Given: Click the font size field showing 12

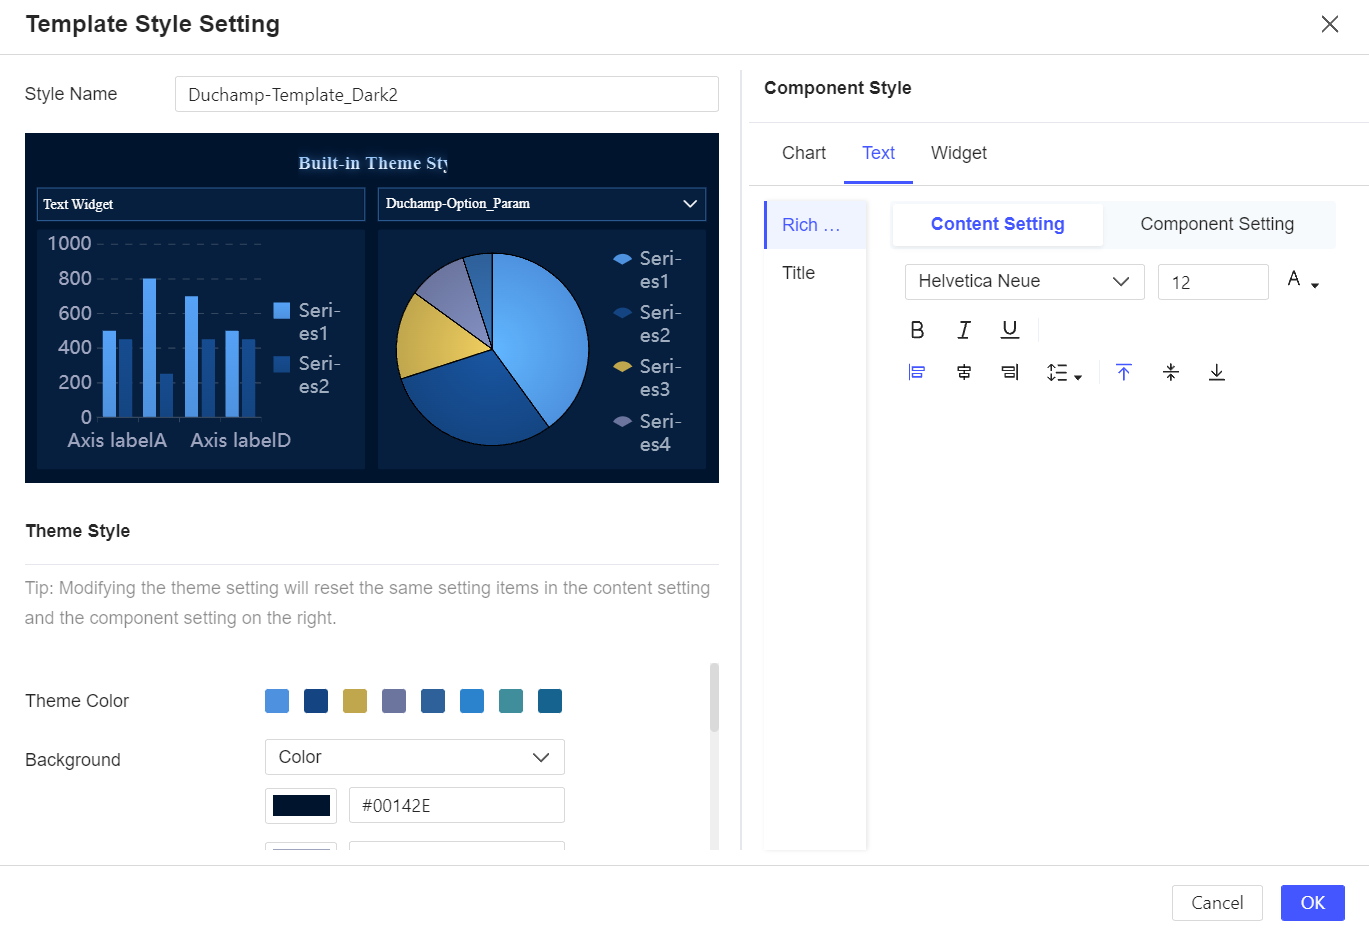Looking at the screenshot, I should tap(1213, 282).
